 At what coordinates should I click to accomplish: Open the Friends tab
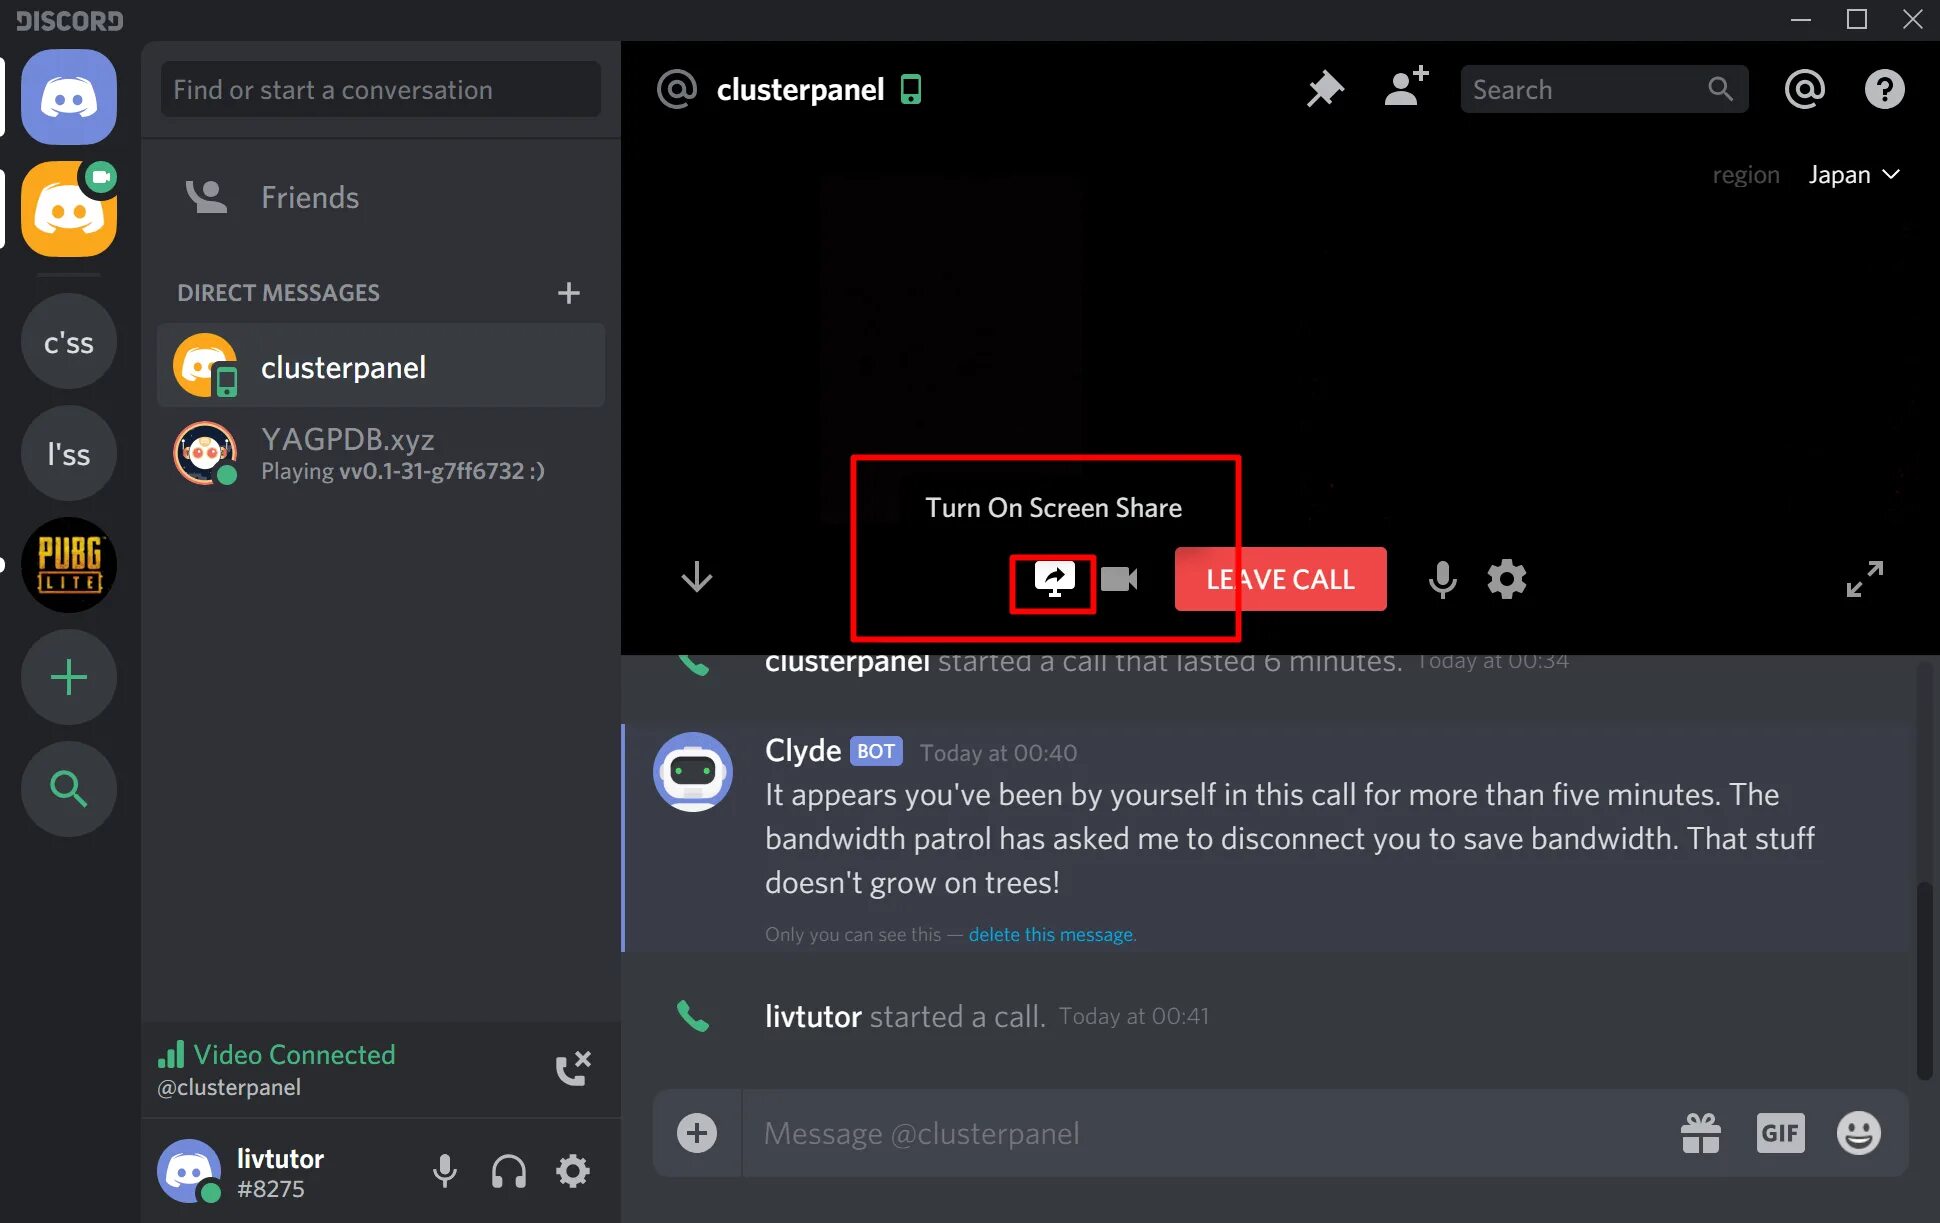pos(309,197)
